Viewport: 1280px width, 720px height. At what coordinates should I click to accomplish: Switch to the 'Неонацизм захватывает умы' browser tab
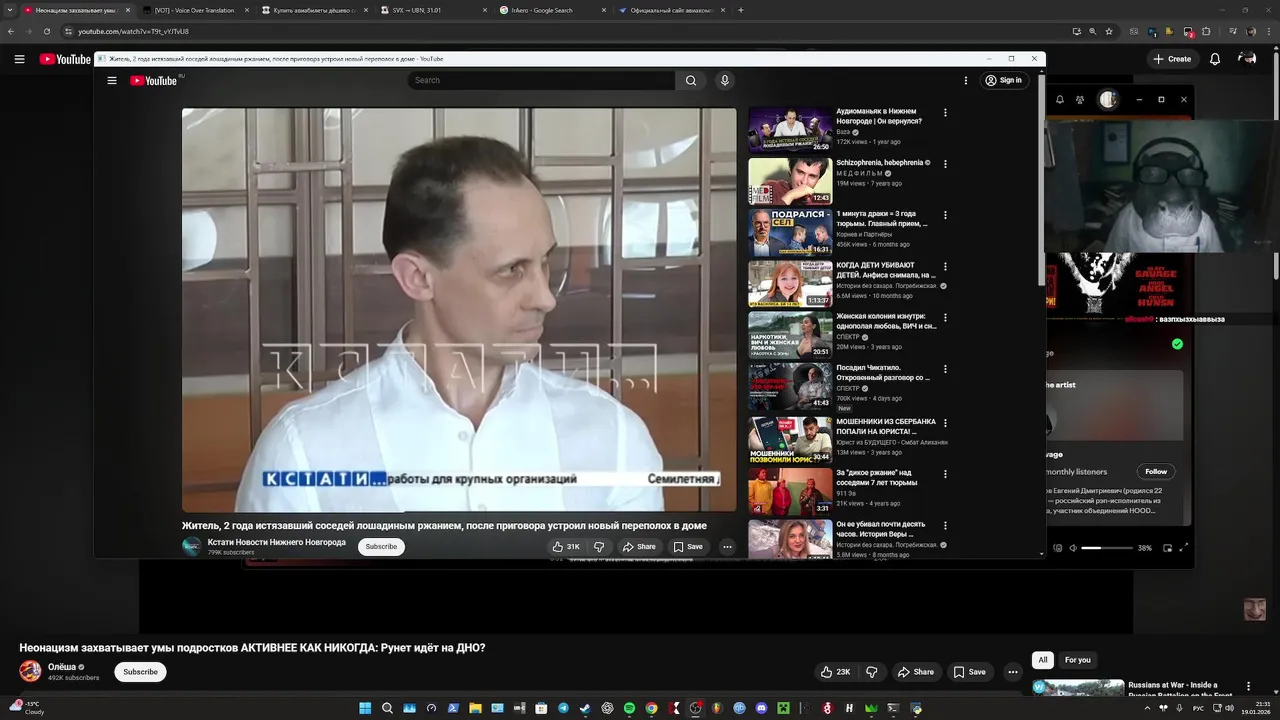pyautogui.click(x=77, y=10)
